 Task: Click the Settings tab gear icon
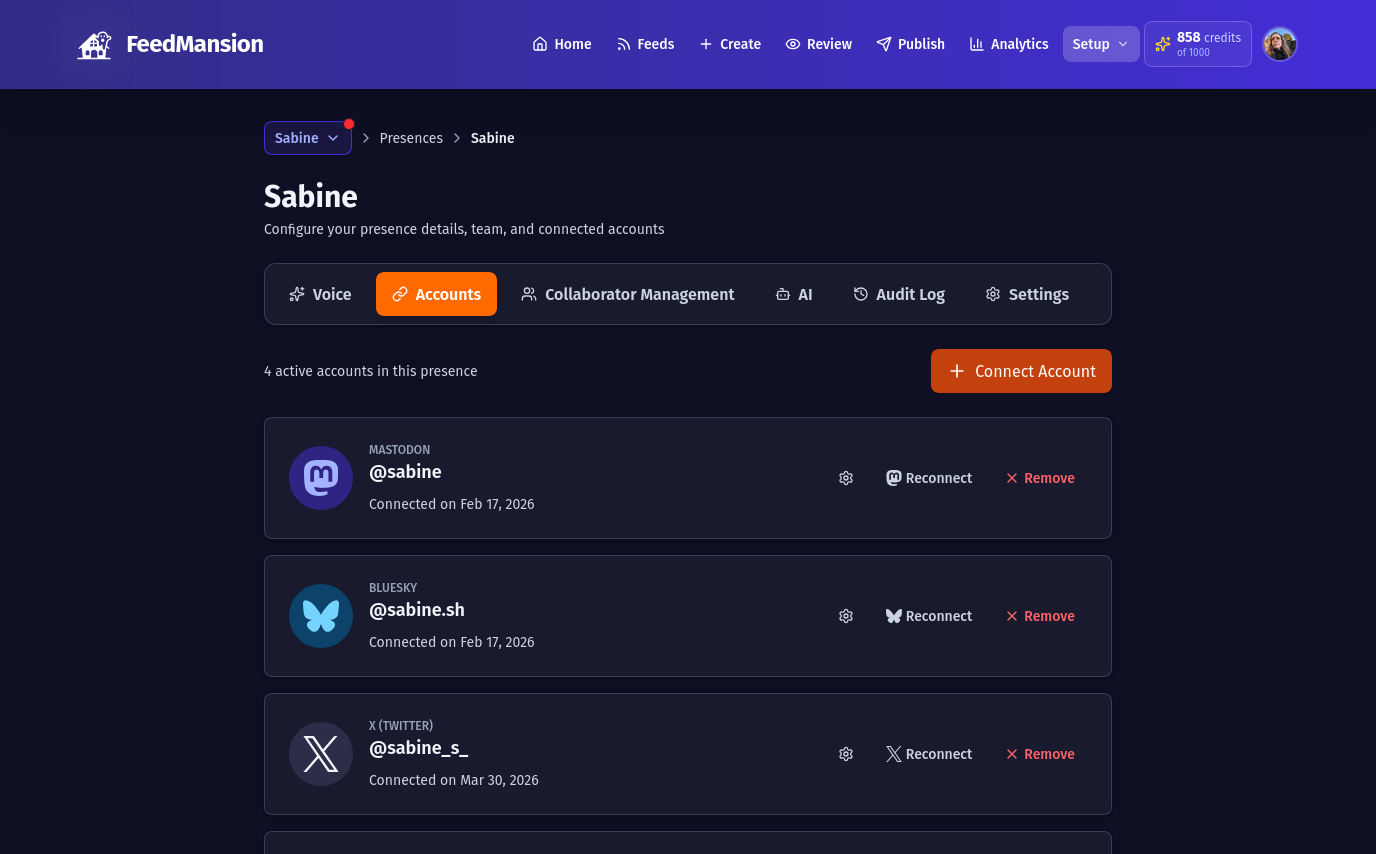993,294
